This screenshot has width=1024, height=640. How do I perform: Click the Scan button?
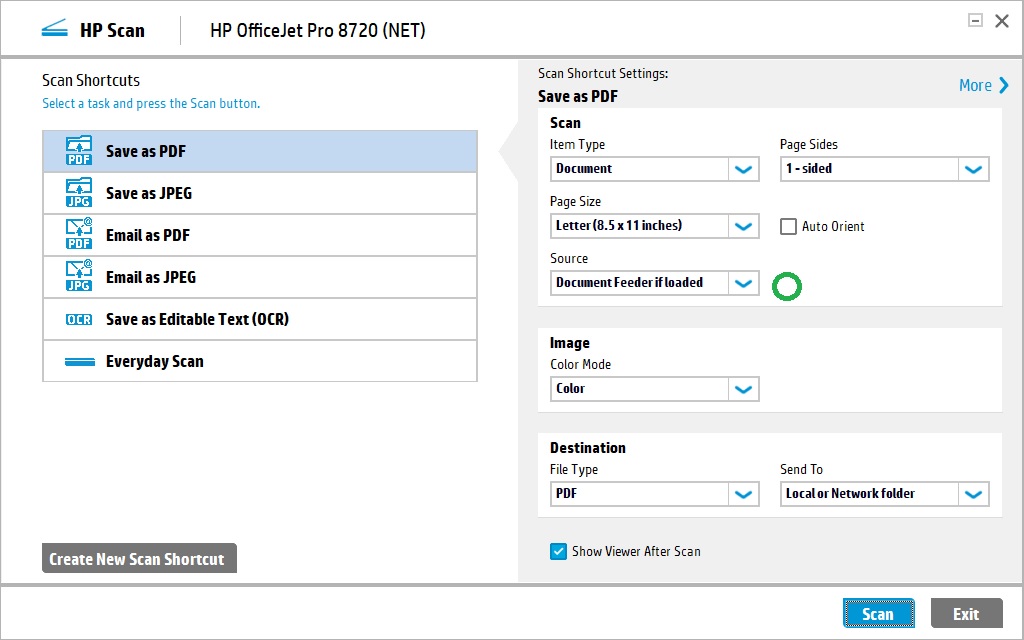878,614
